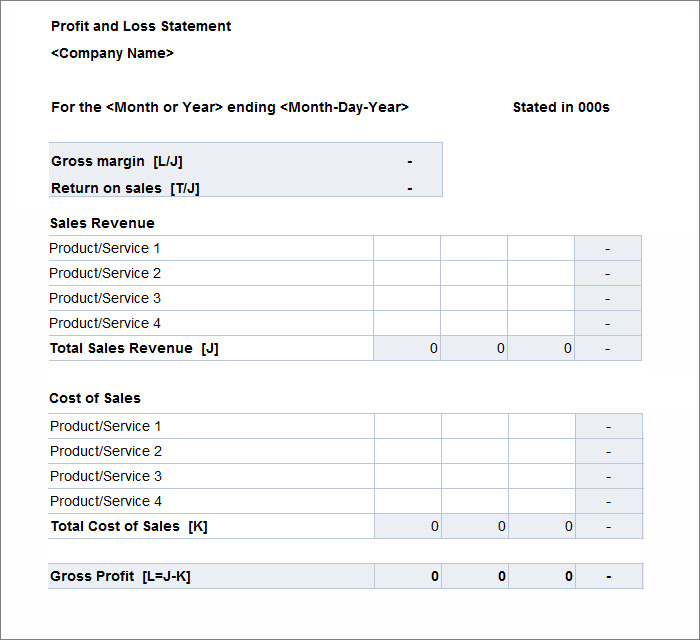Select the Return on sales [T/J] label

(x=125, y=187)
